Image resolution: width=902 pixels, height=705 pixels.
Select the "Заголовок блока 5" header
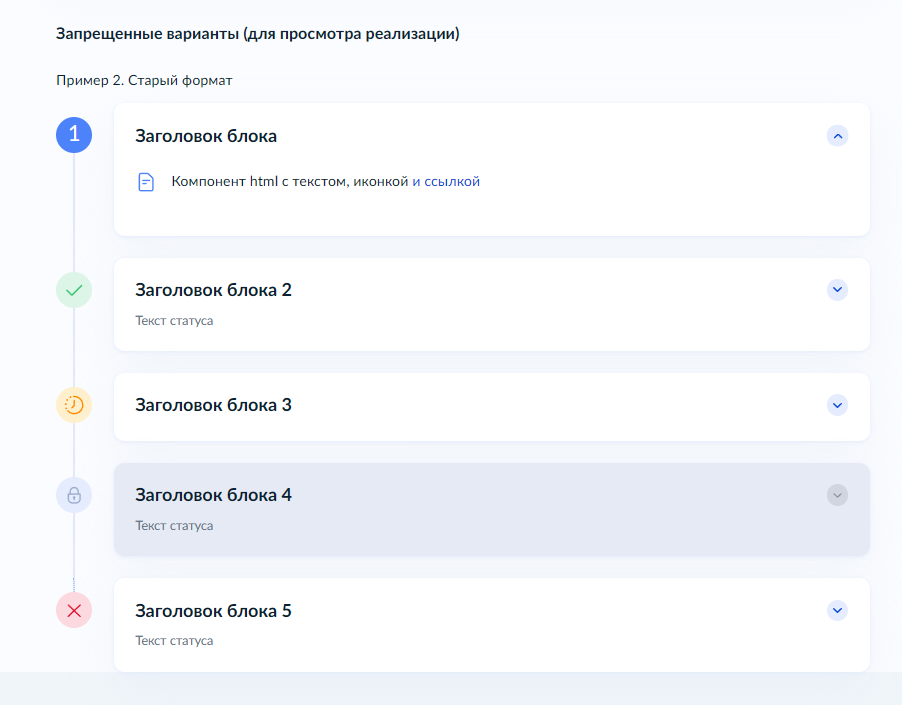213,611
